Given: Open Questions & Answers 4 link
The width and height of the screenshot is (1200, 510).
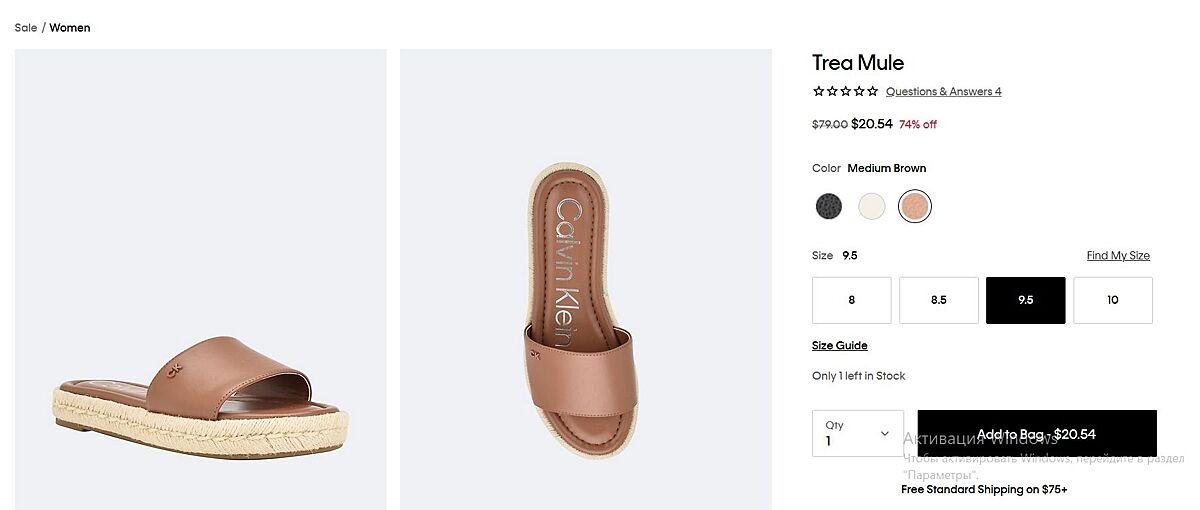Looking at the screenshot, I should click(943, 91).
